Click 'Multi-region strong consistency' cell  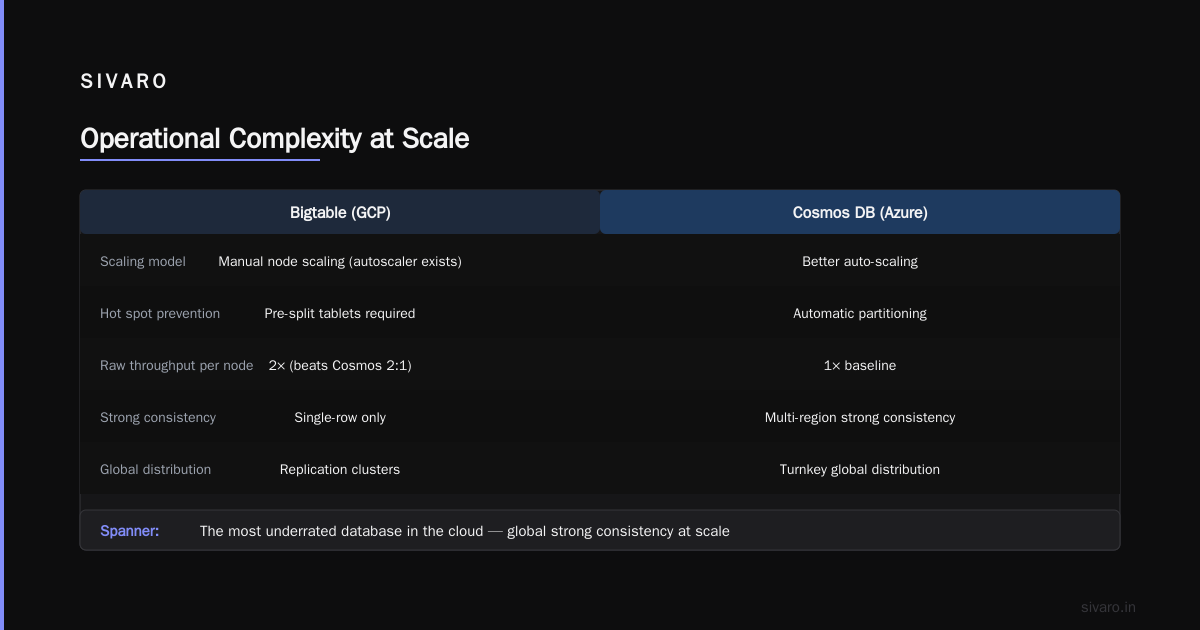tap(860, 417)
